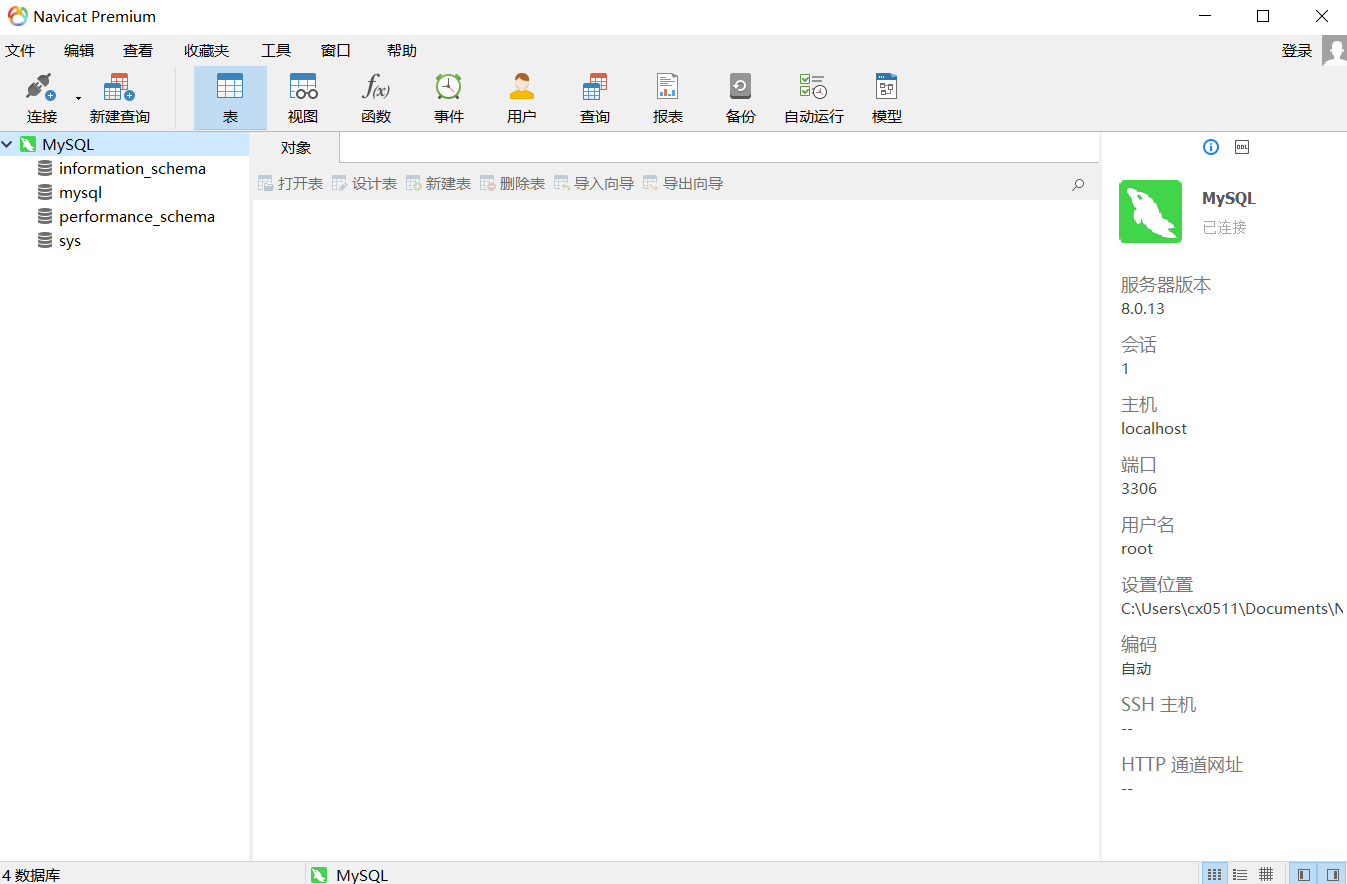Switch to the 对象 tab
The height and width of the screenshot is (884, 1347).
click(296, 148)
